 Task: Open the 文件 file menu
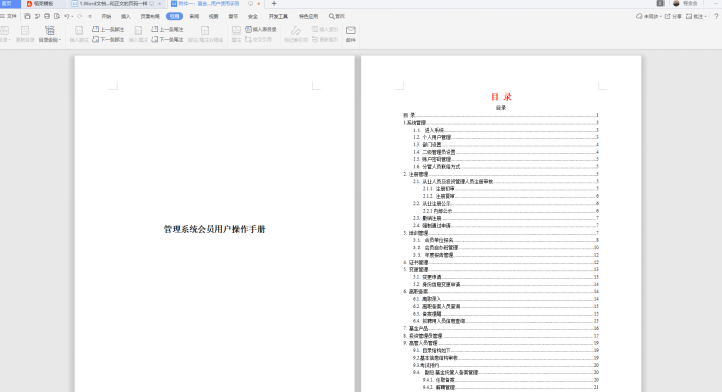[x=8, y=16]
